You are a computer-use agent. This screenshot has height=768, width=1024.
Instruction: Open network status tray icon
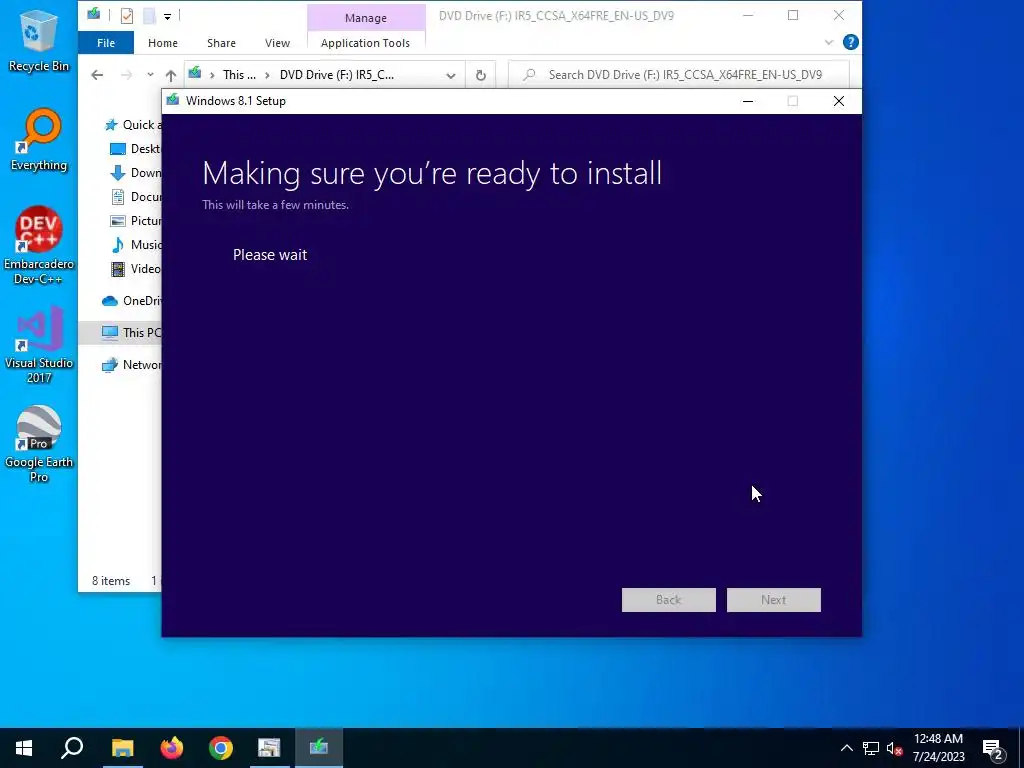coord(871,748)
